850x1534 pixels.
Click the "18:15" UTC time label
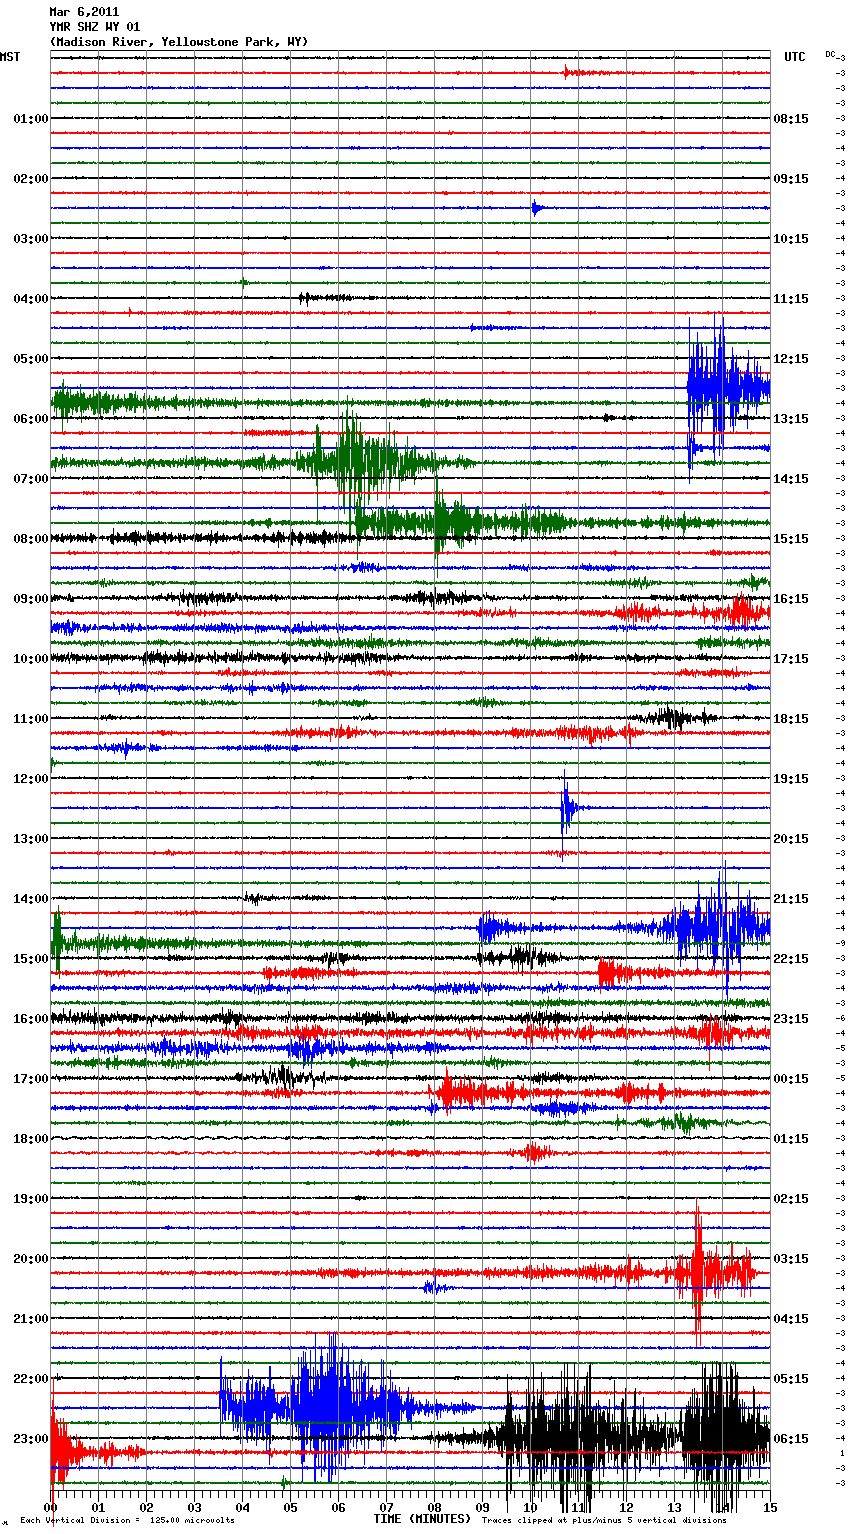tap(791, 719)
